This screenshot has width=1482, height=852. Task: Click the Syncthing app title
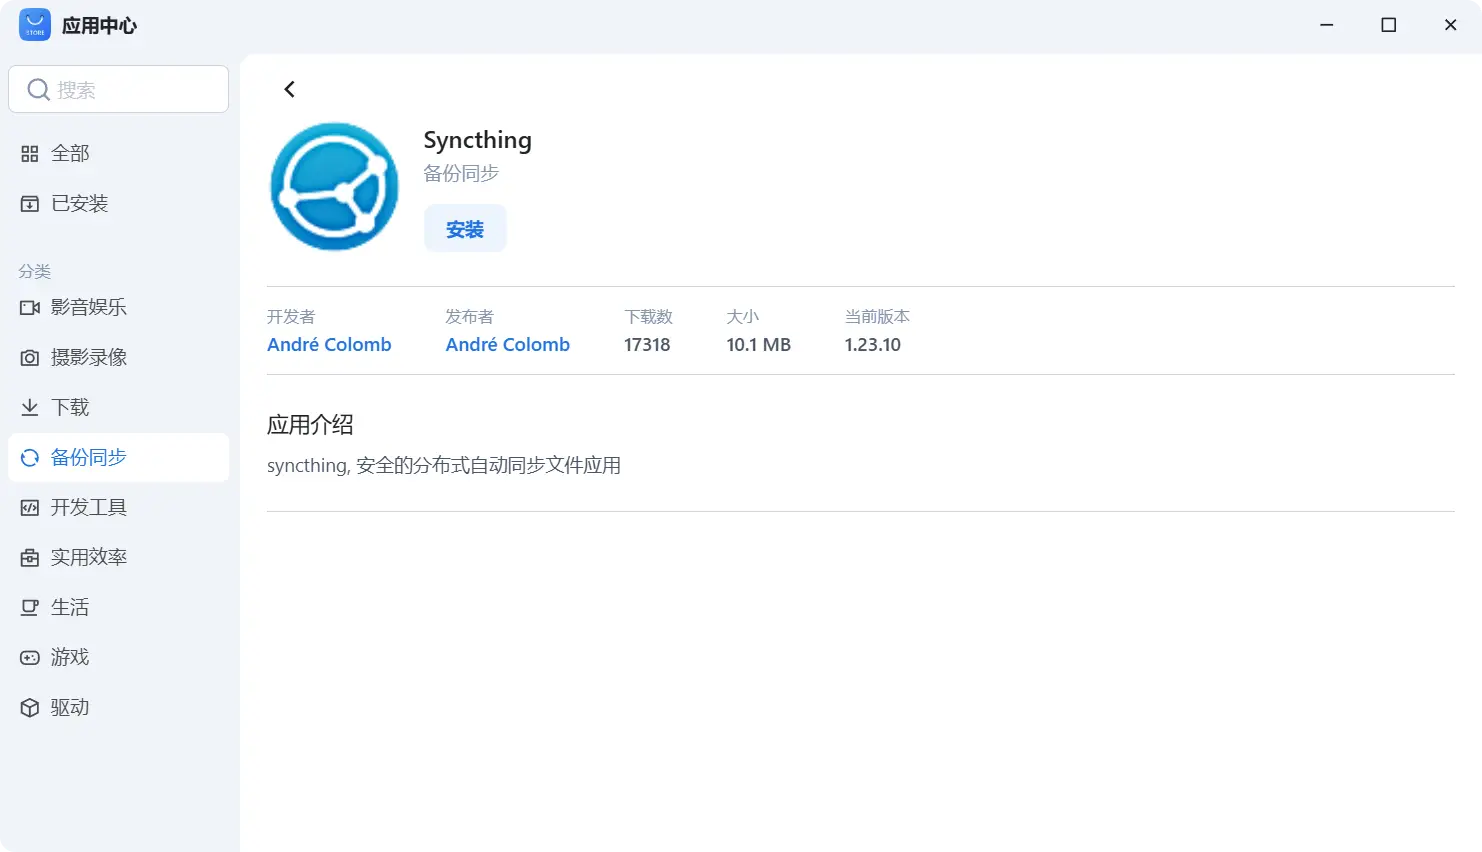pyautogui.click(x=477, y=140)
